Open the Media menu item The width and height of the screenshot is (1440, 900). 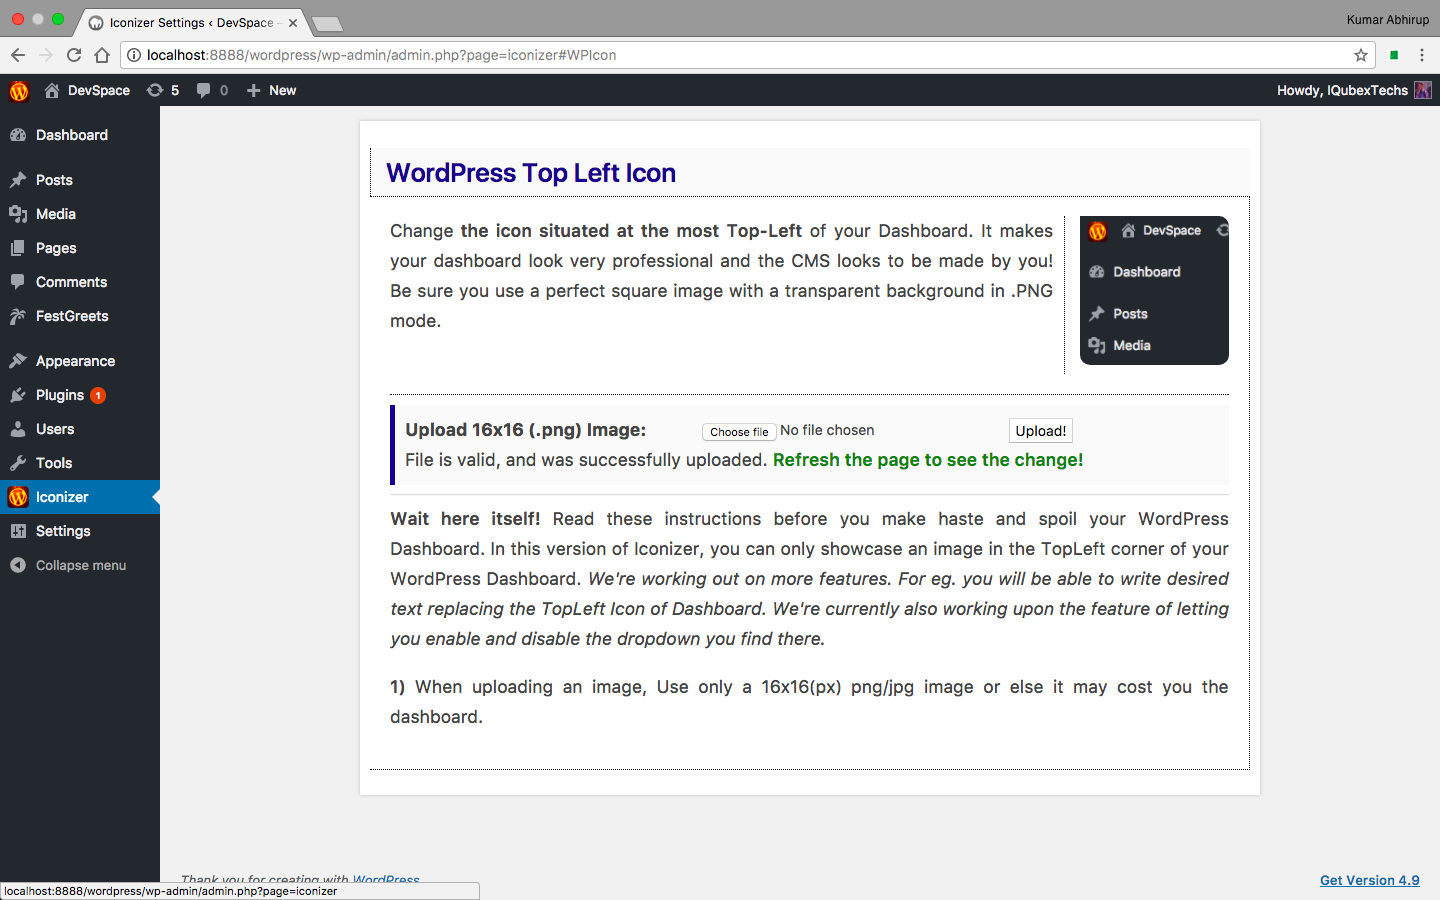pos(80,214)
